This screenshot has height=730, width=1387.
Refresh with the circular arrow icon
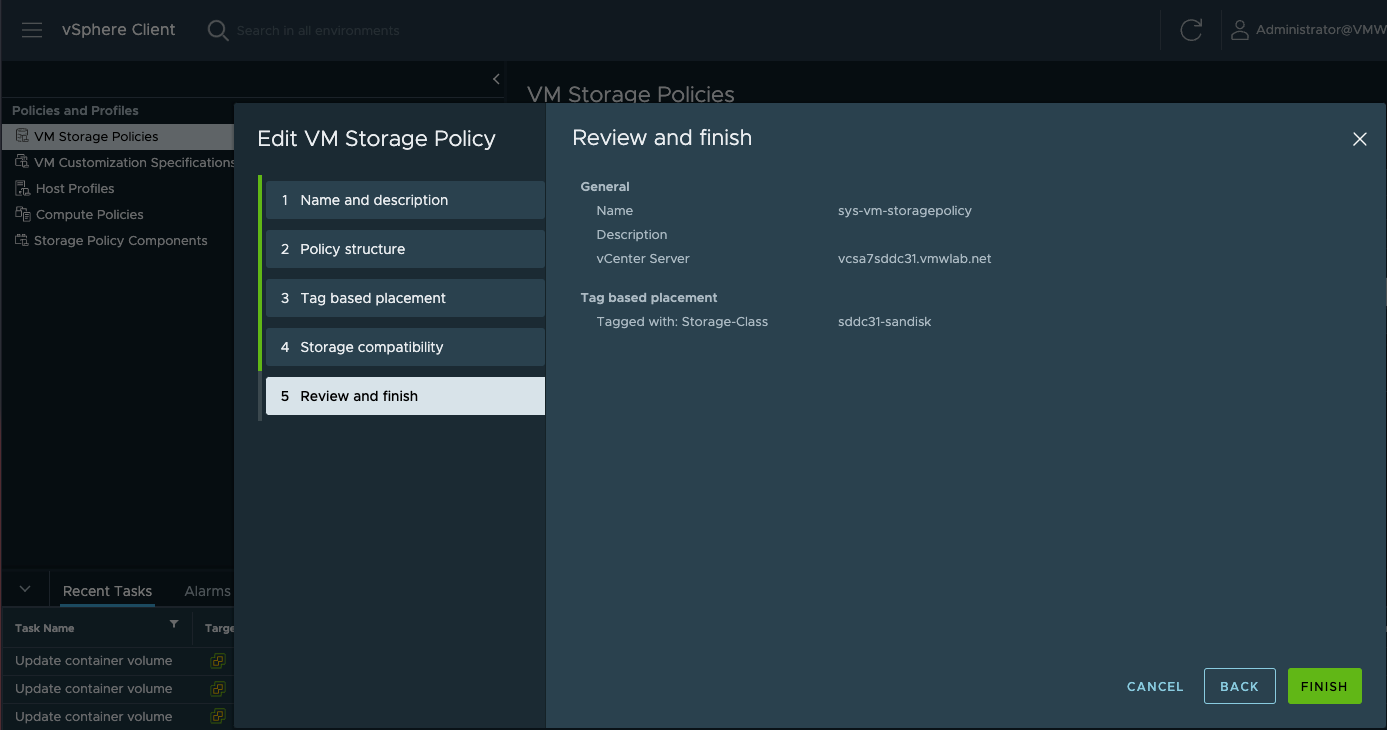click(1191, 30)
